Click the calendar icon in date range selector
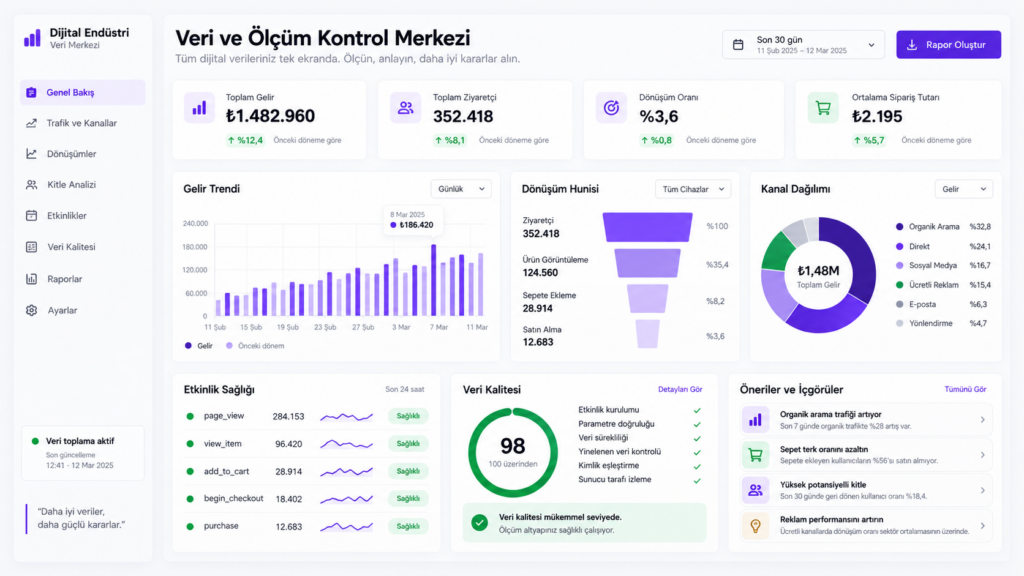 [x=738, y=45]
